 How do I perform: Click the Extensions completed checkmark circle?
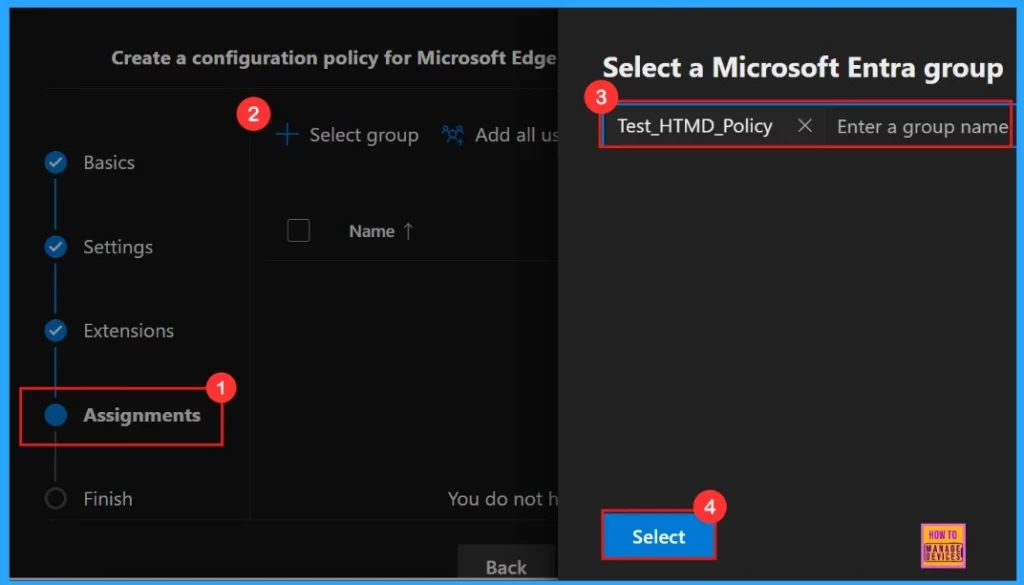(56, 330)
